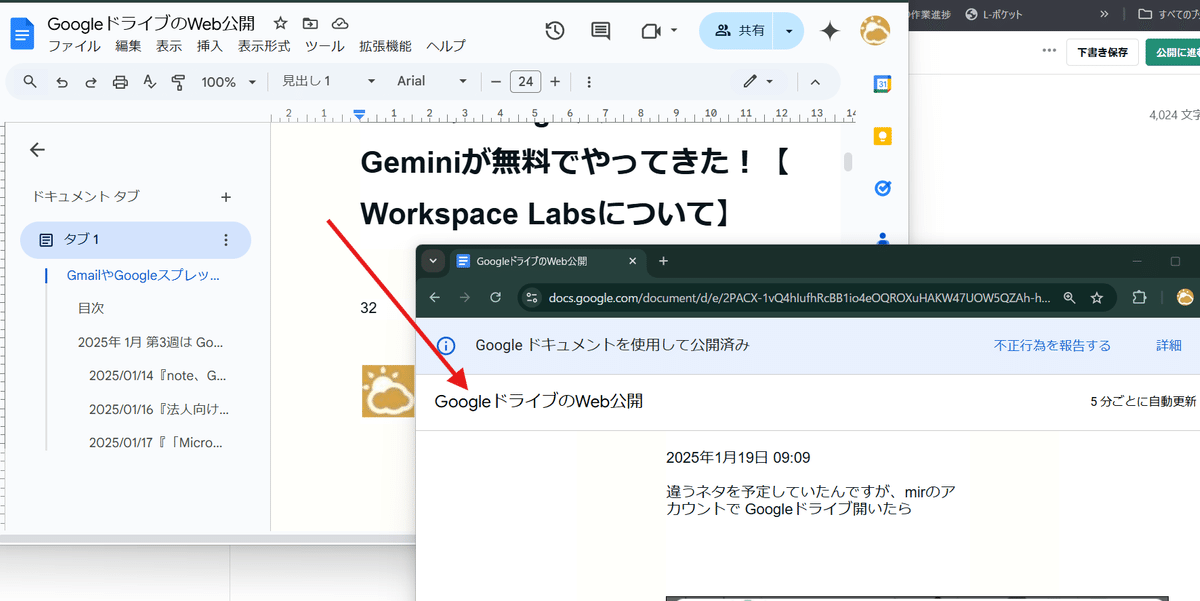Open the 拡張機能 menu
The width and height of the screenshot is (1200, 601).
(385, 46)
